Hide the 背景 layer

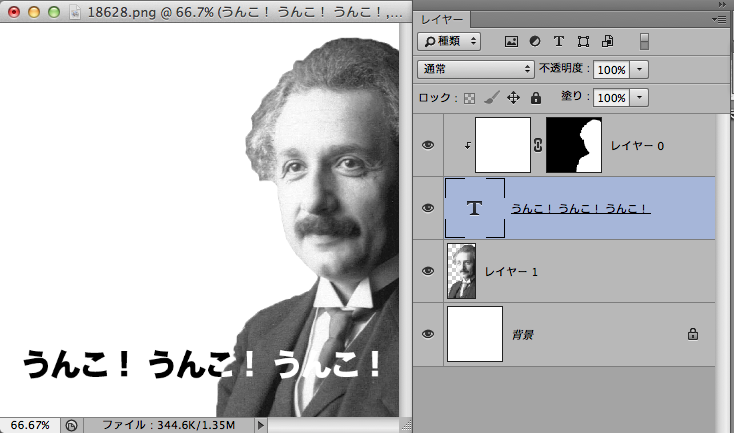coord(427,334)
